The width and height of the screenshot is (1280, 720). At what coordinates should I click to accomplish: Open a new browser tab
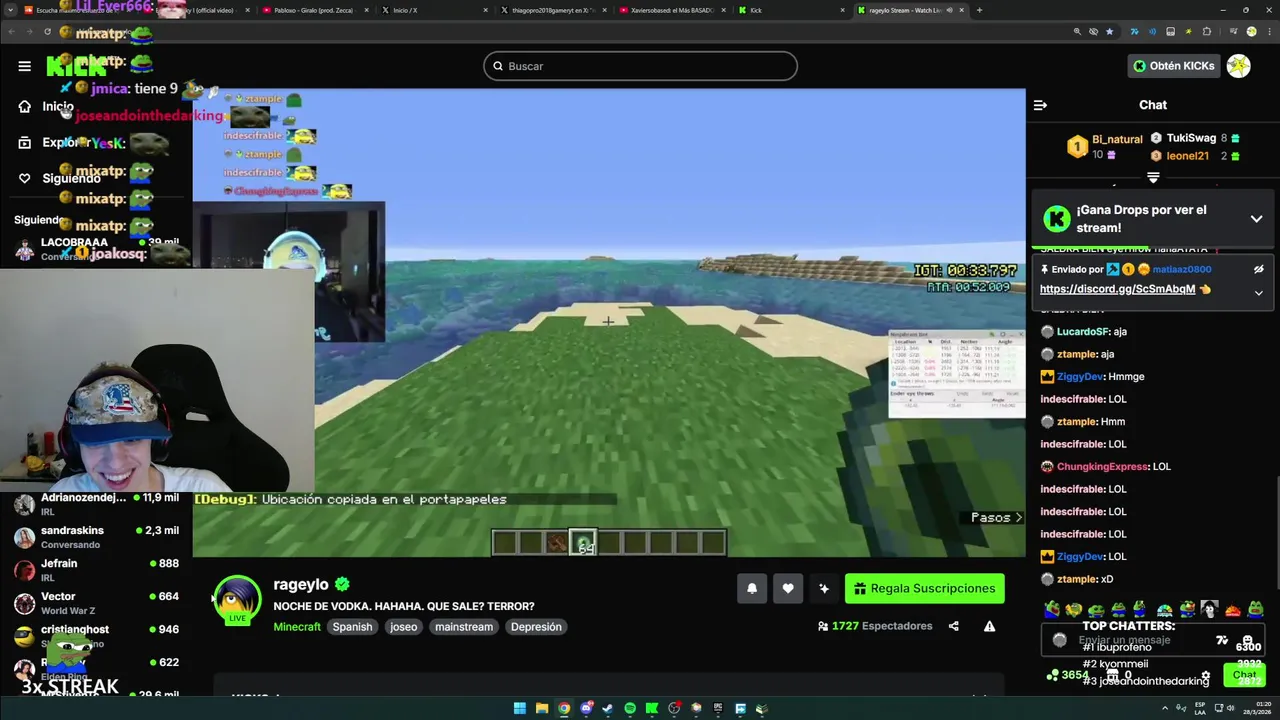[x=979, y=10]
